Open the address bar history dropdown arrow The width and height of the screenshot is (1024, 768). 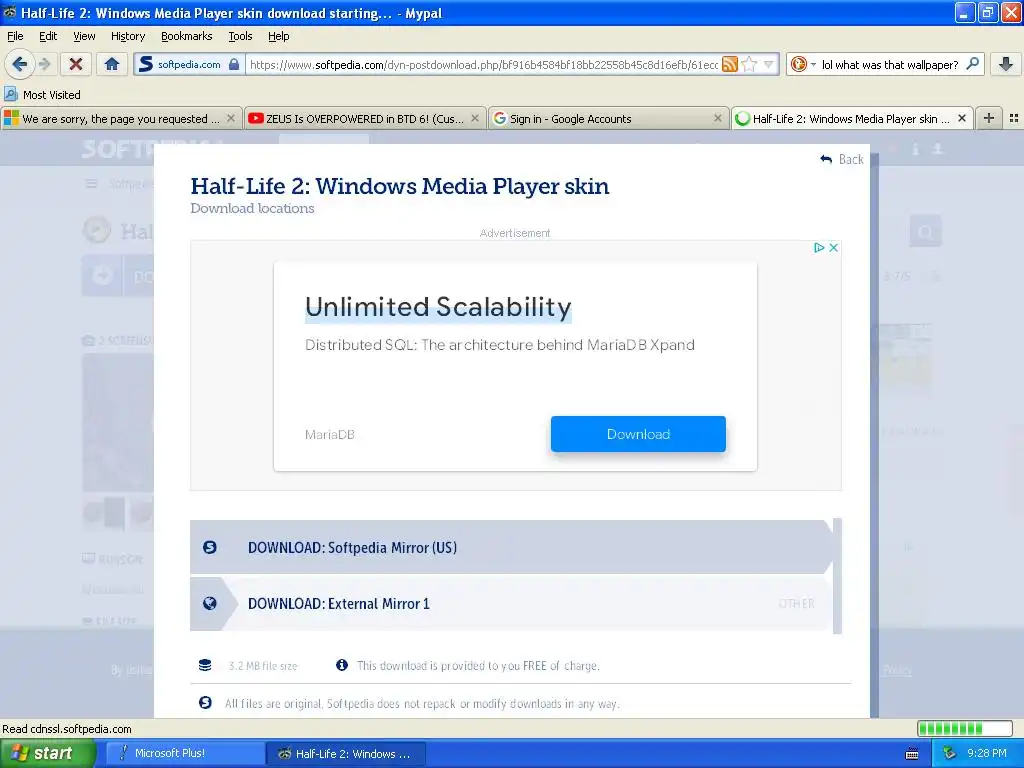pyautogui.click(x=769, y=64)
